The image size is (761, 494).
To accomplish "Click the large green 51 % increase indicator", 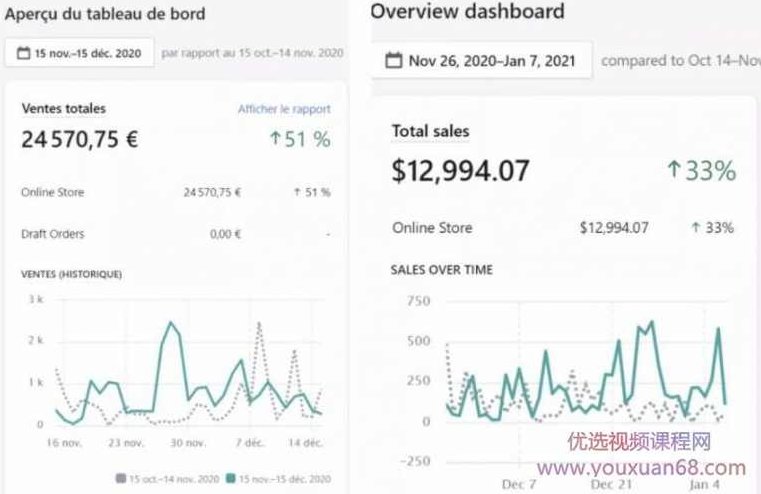I will [300, 139].
